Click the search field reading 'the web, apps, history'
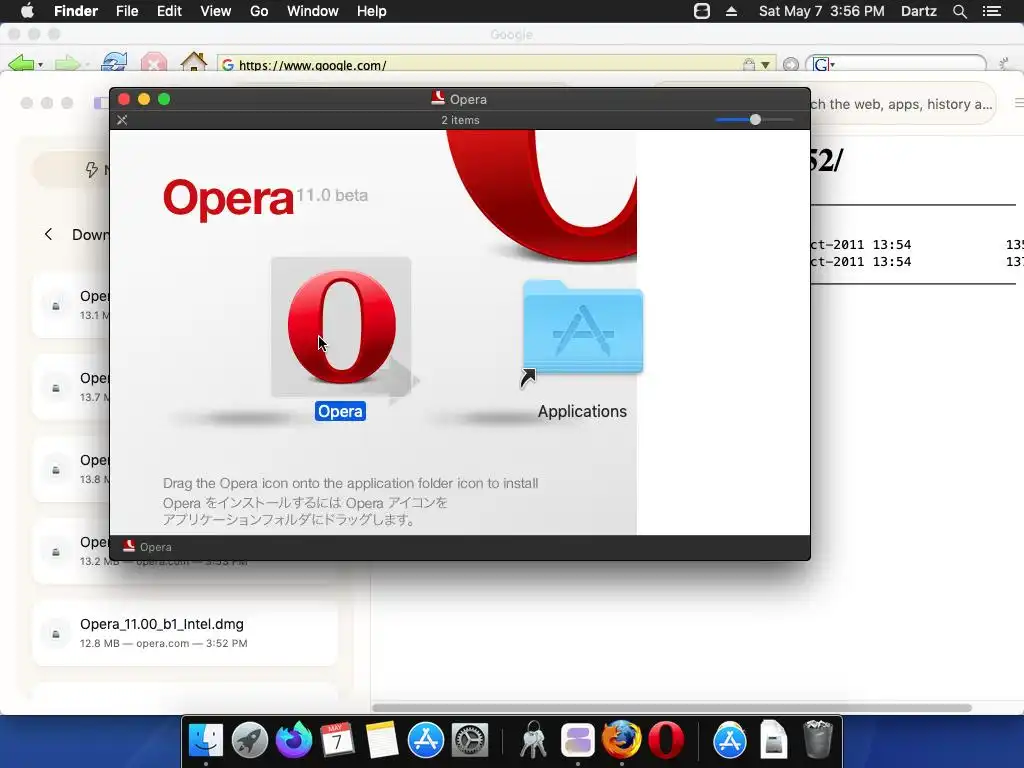The width and height of the screenshot is (1024, 768). [903, 104]
